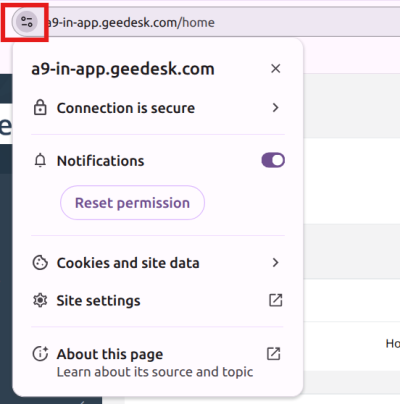Open Site settings via its external-link icon
The height and width of the screenshot is (404, 400).
tap(275, 300)
